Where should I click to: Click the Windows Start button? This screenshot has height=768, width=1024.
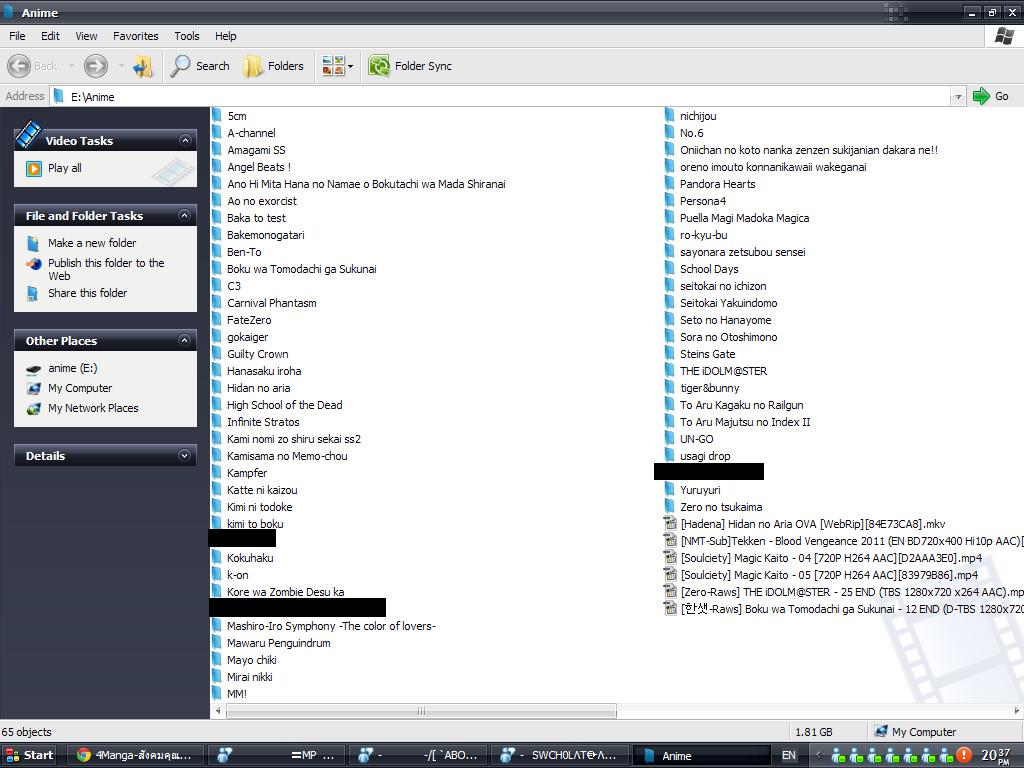click(x=29, y=755)
